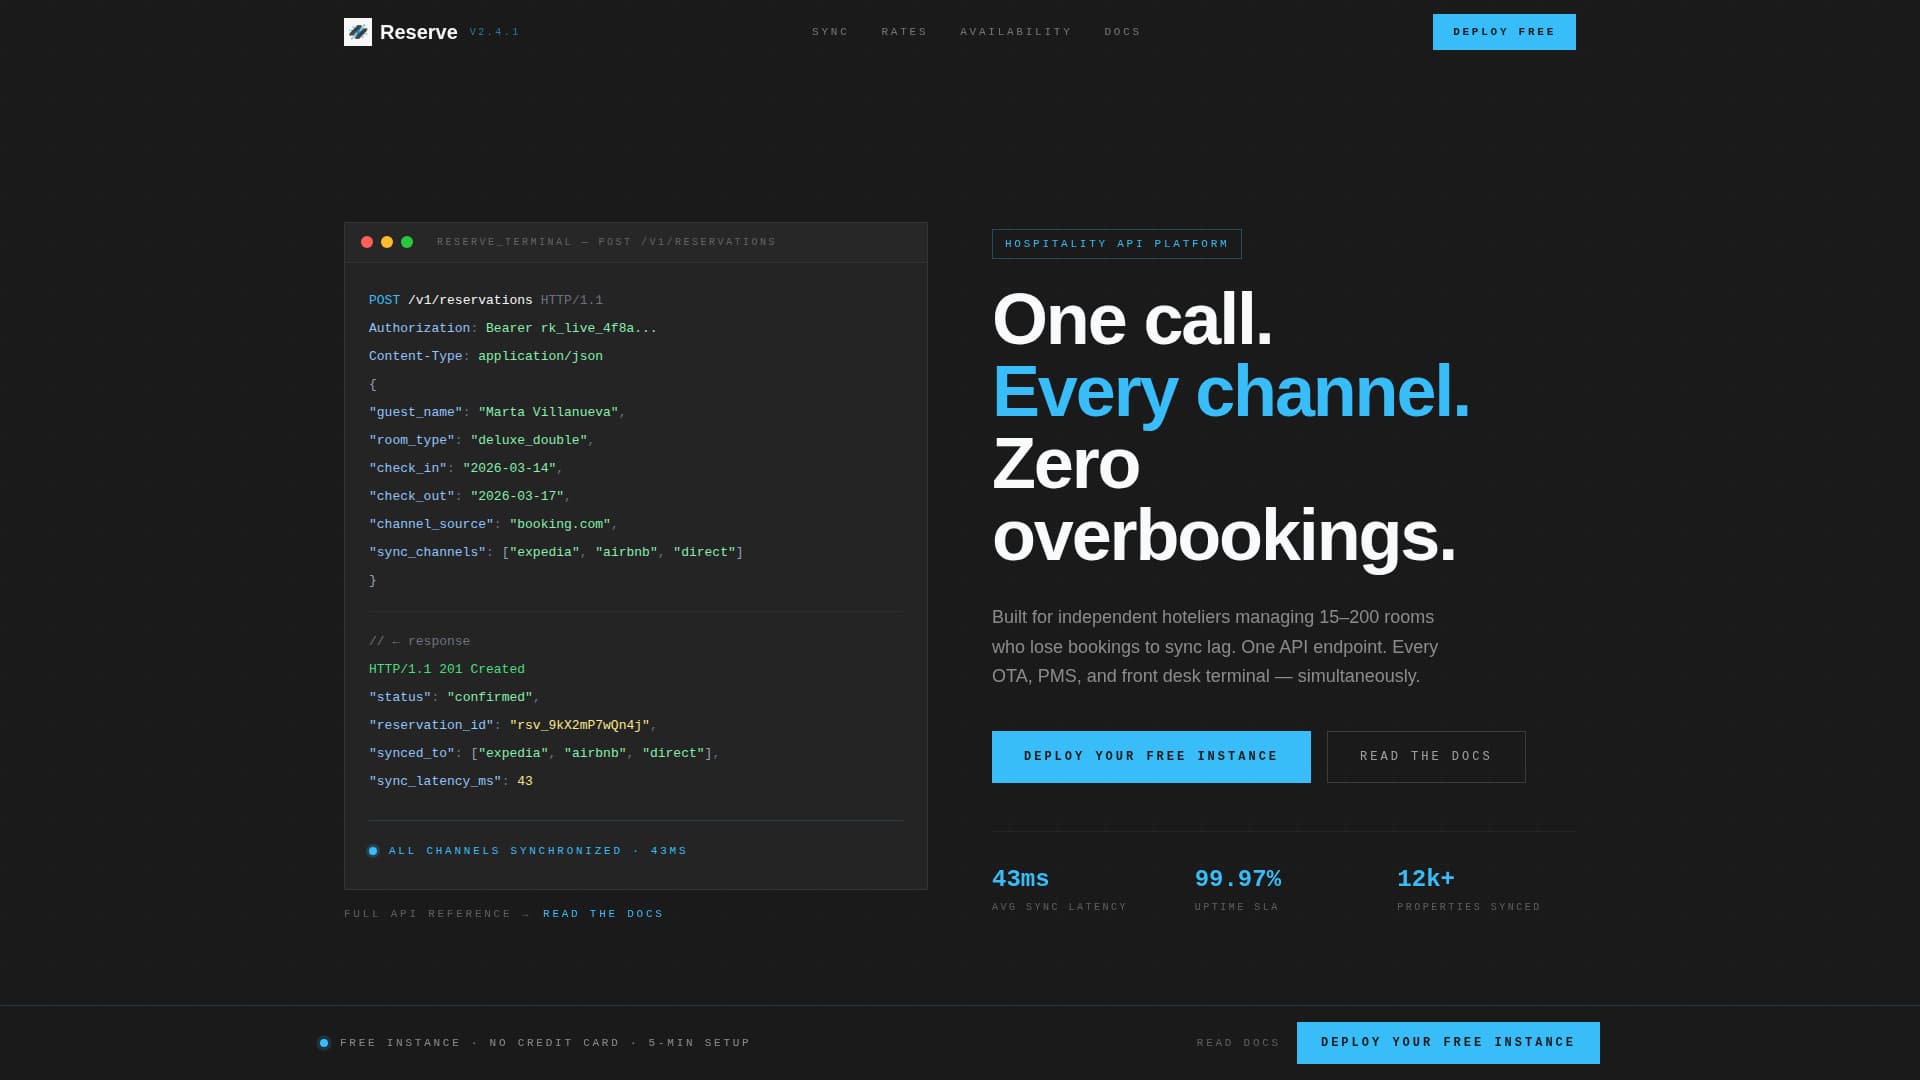
Task: Click the "room_type": "deluxe_double" line
Action: [x=482, y=440]
